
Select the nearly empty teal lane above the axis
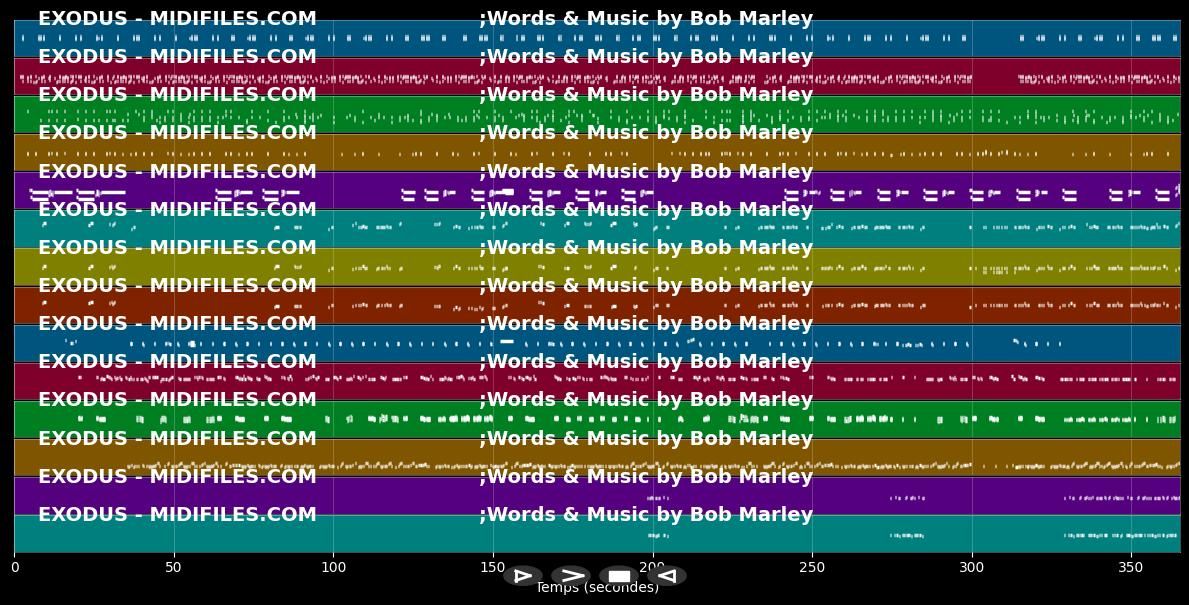pos(597,534)
